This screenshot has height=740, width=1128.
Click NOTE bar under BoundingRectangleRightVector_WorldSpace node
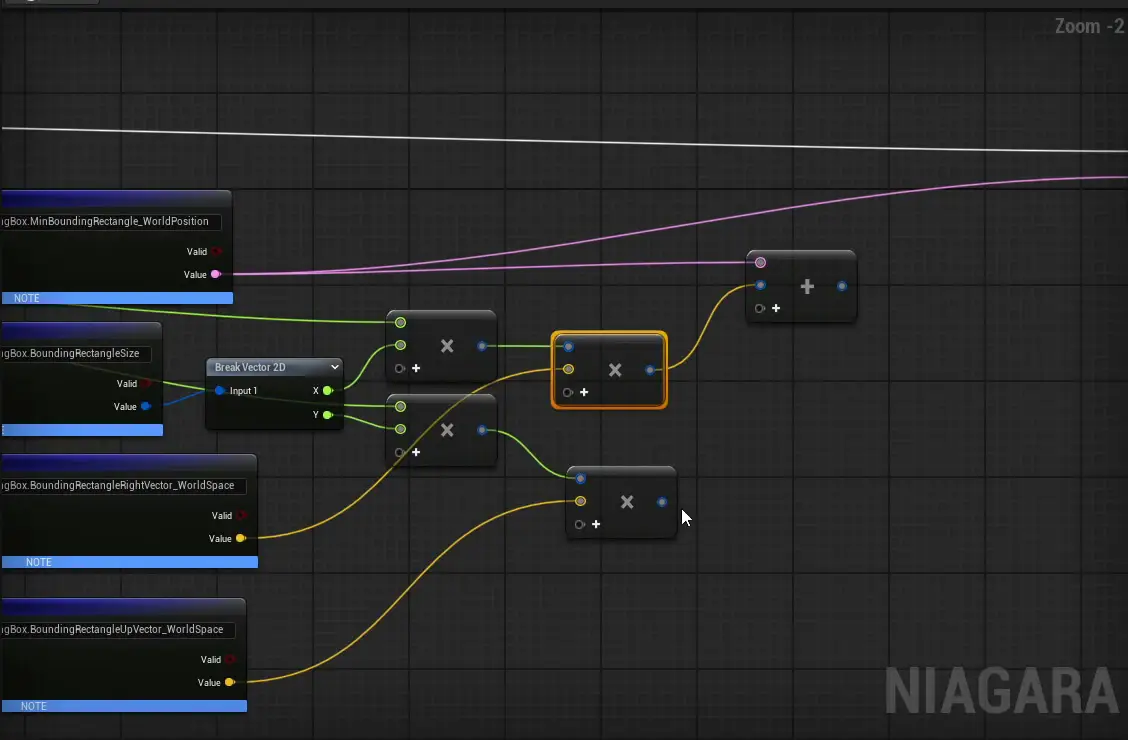(x=129, y=562)
